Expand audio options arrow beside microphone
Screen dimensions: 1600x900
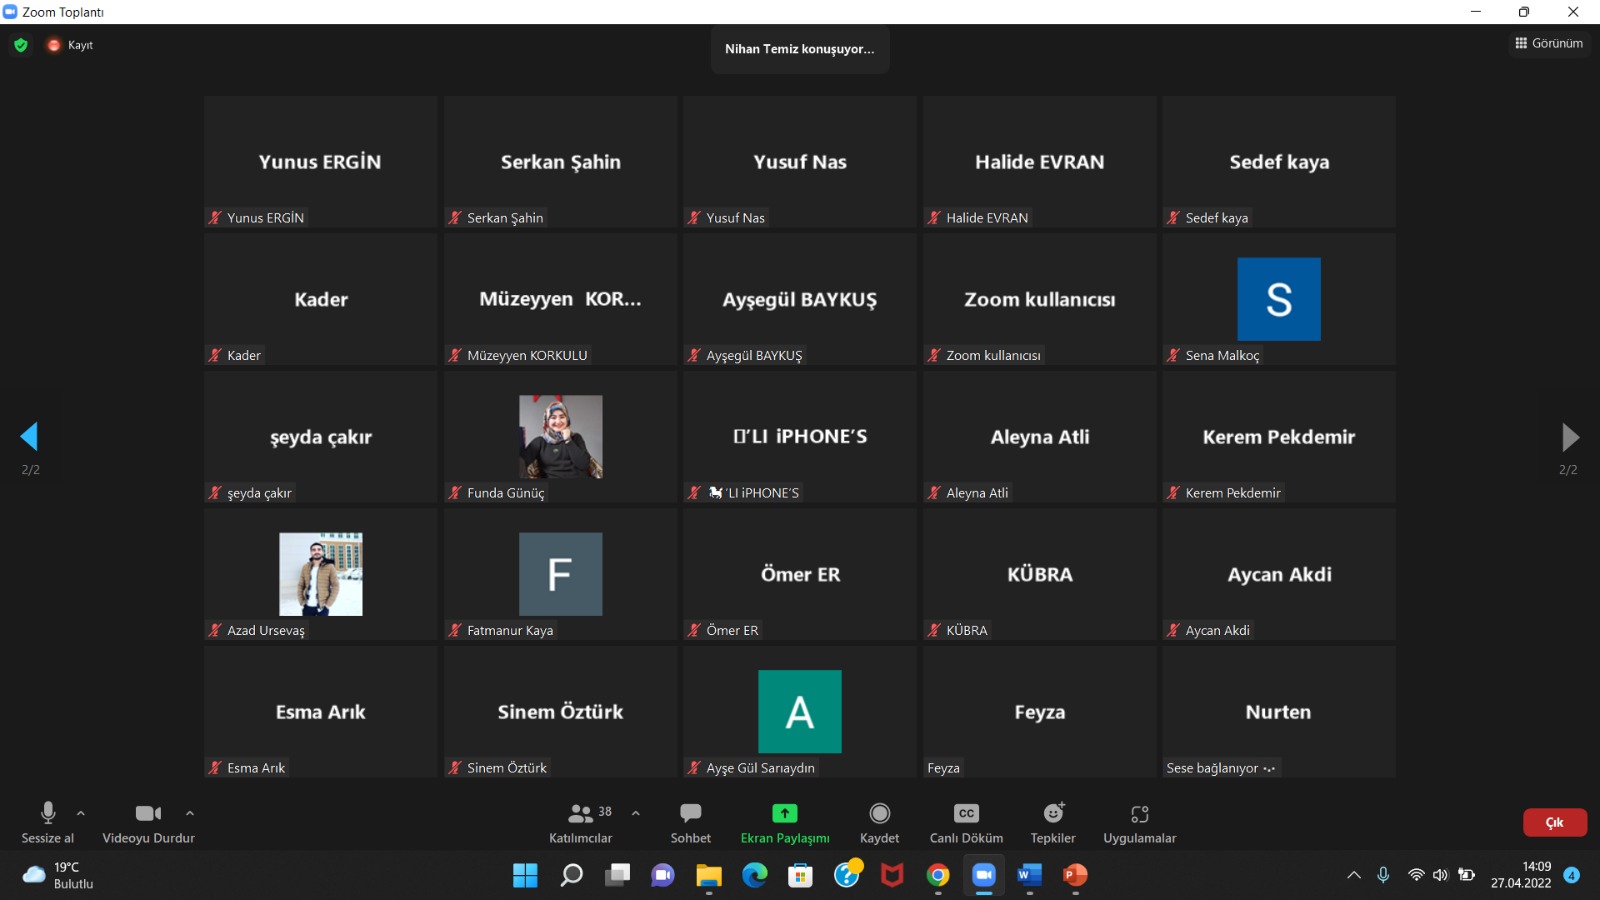(x=81, y=813)
